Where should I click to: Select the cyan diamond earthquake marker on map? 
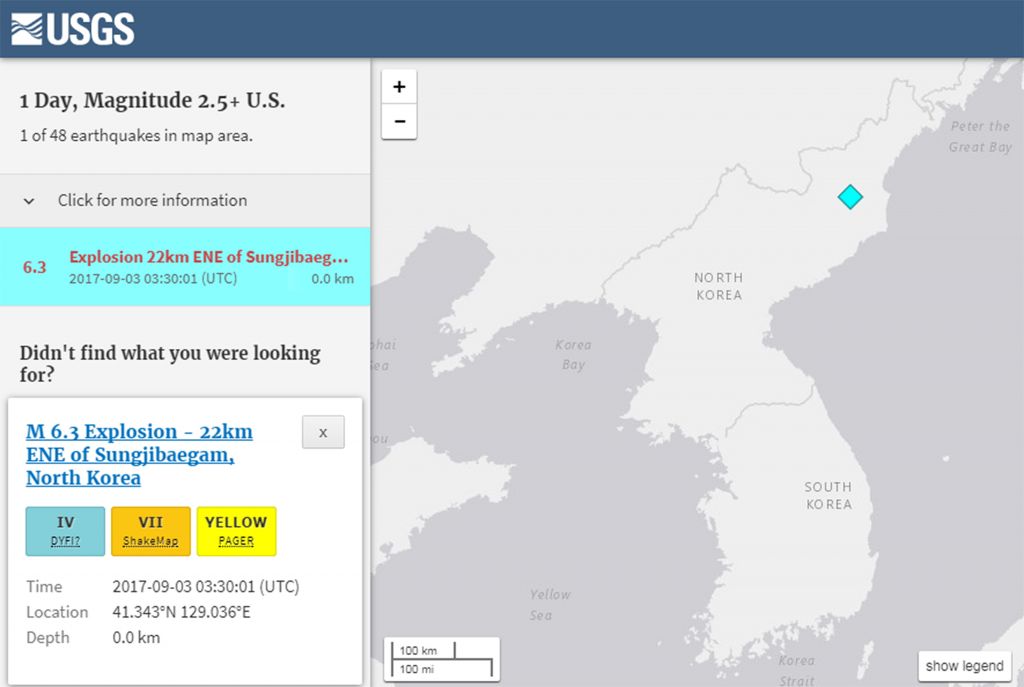(x=849, y=197)
